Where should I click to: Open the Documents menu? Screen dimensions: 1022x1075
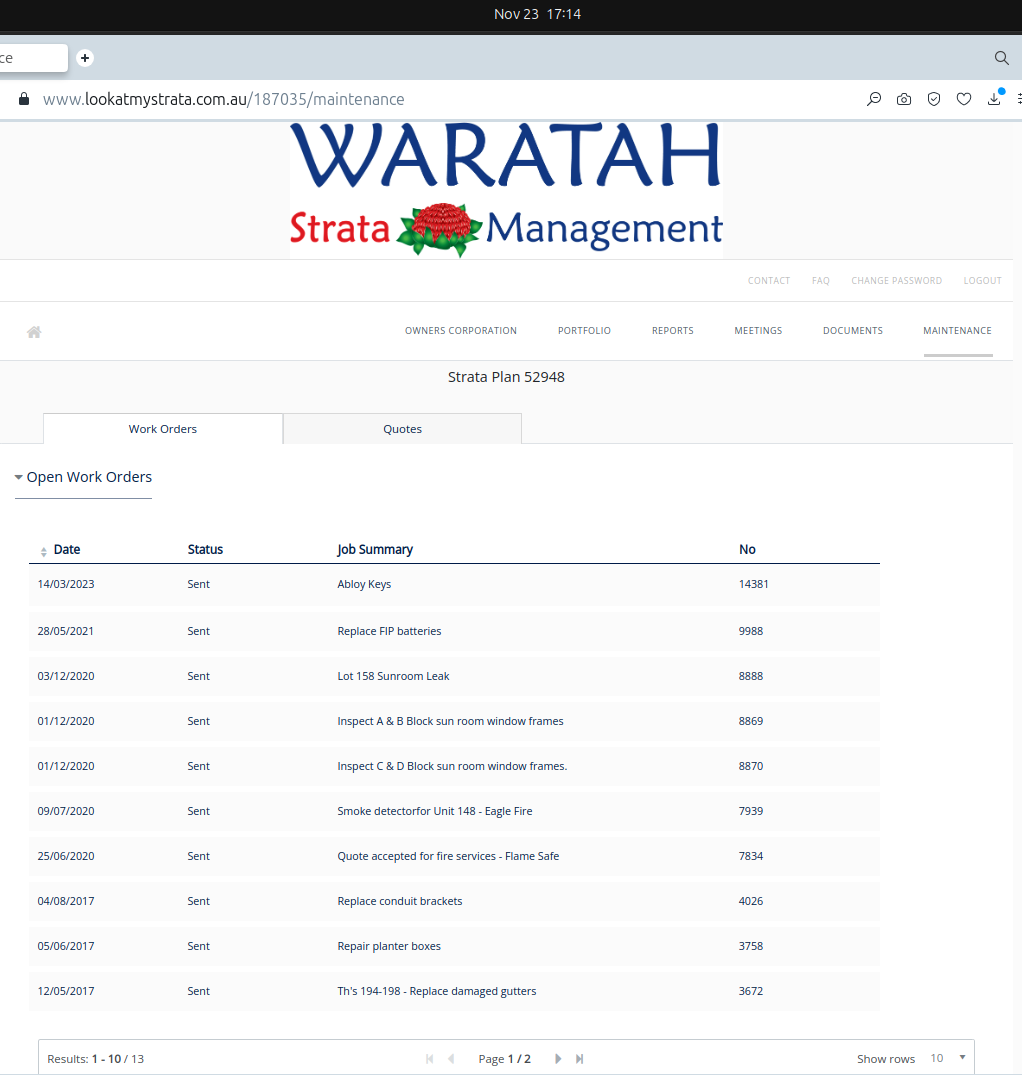coord(853,330)
